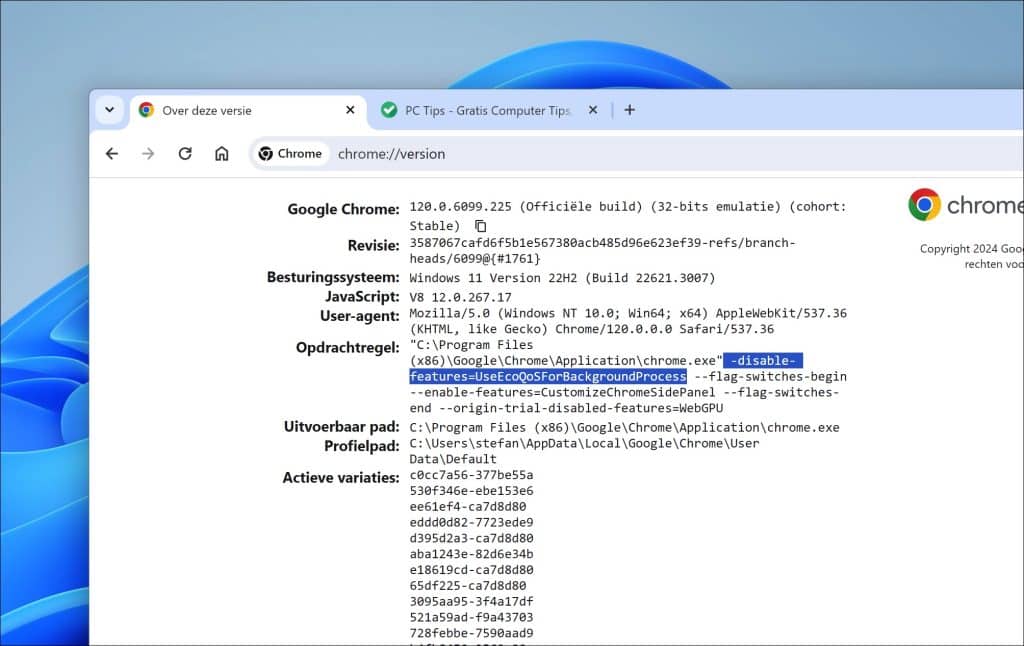Open the home page via home icon

(x=222, y=153)
